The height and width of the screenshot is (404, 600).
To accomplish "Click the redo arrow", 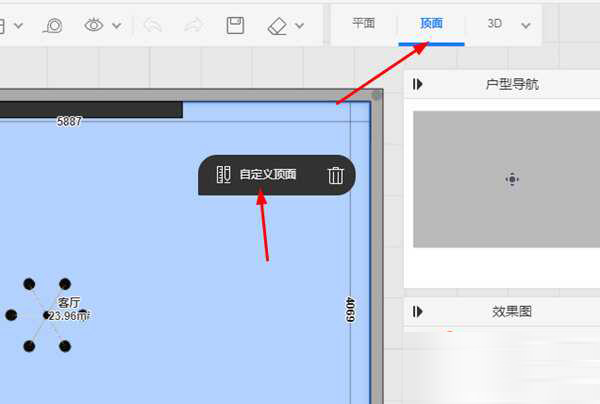I will coord(193,24).
